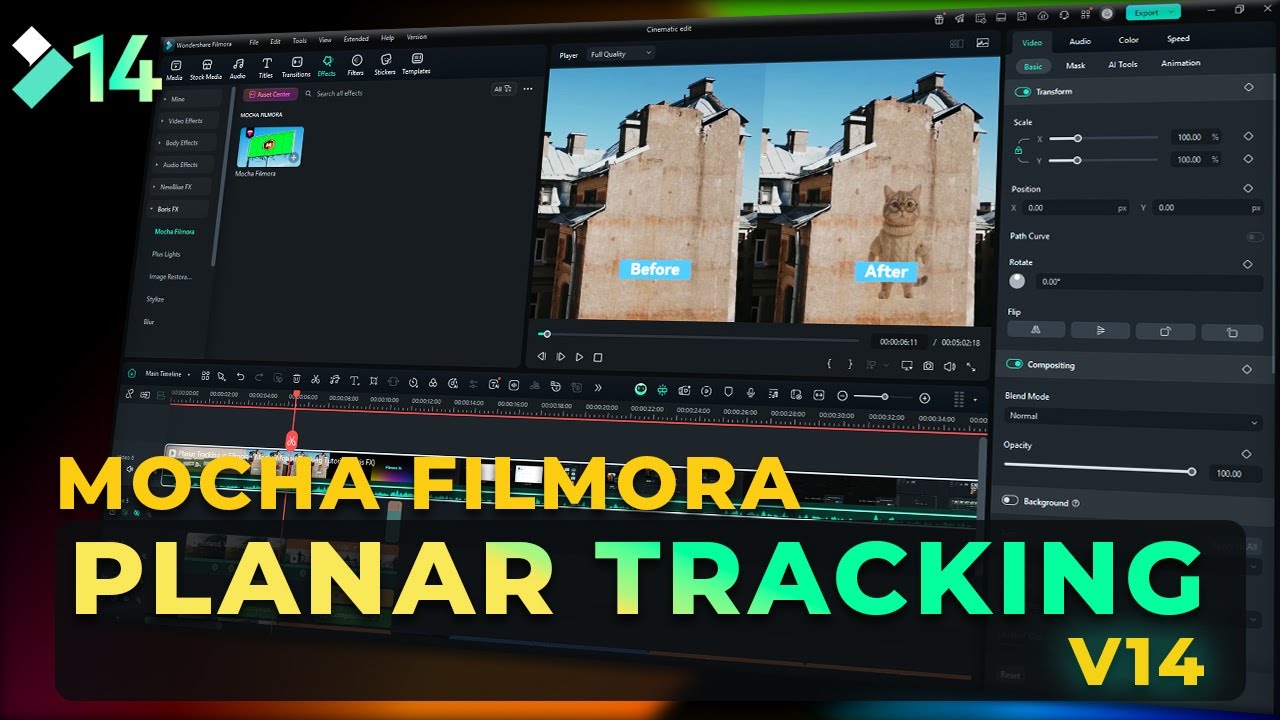Add keyframe diamond for Rotate
Screen dimensions: 1280x720
click(1247, 264)
